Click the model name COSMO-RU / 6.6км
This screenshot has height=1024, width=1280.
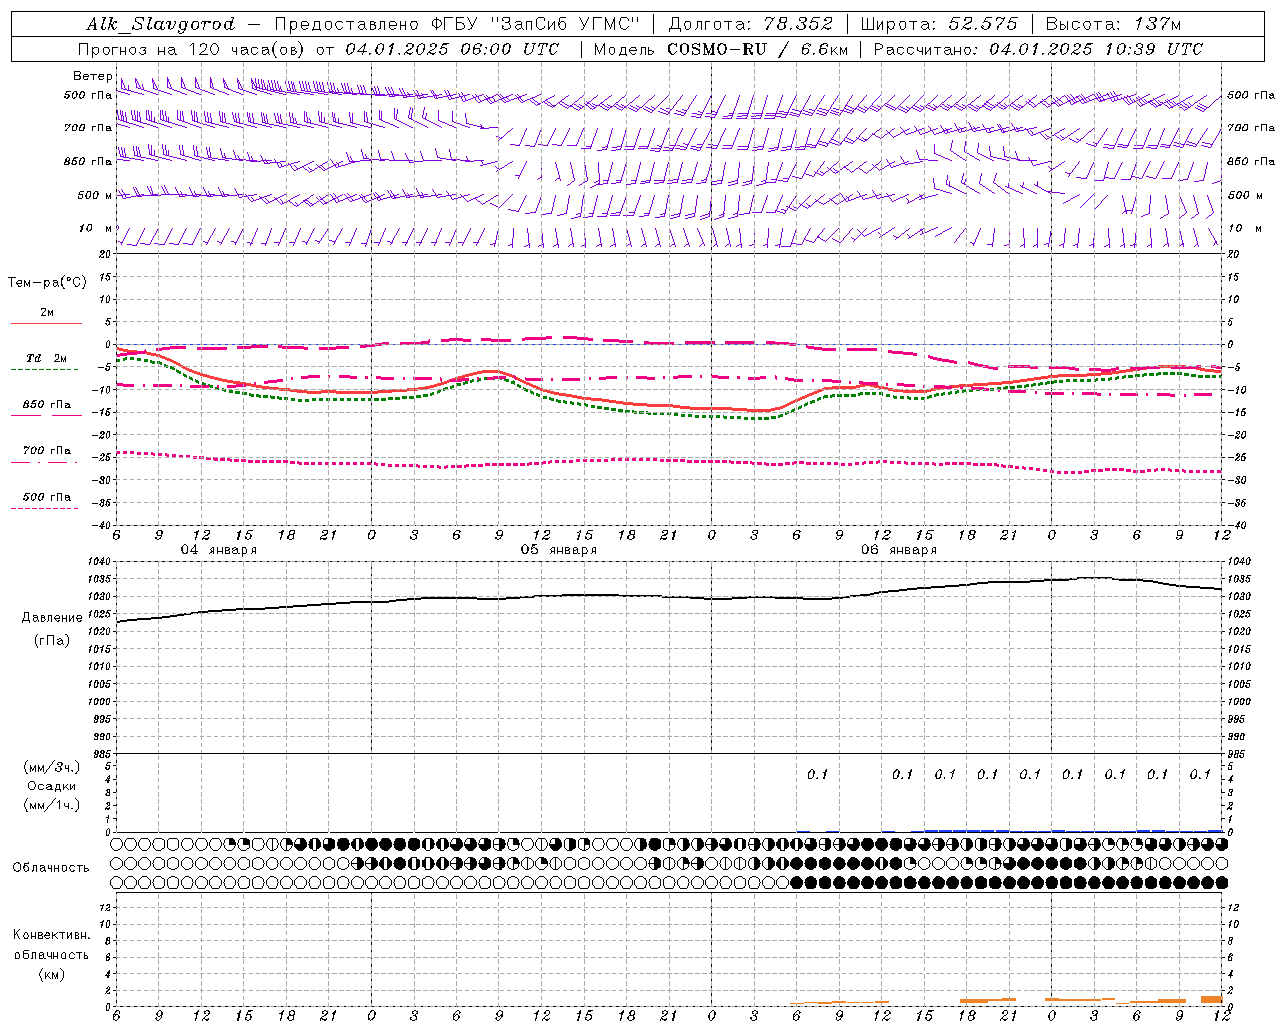pos(757,49)
